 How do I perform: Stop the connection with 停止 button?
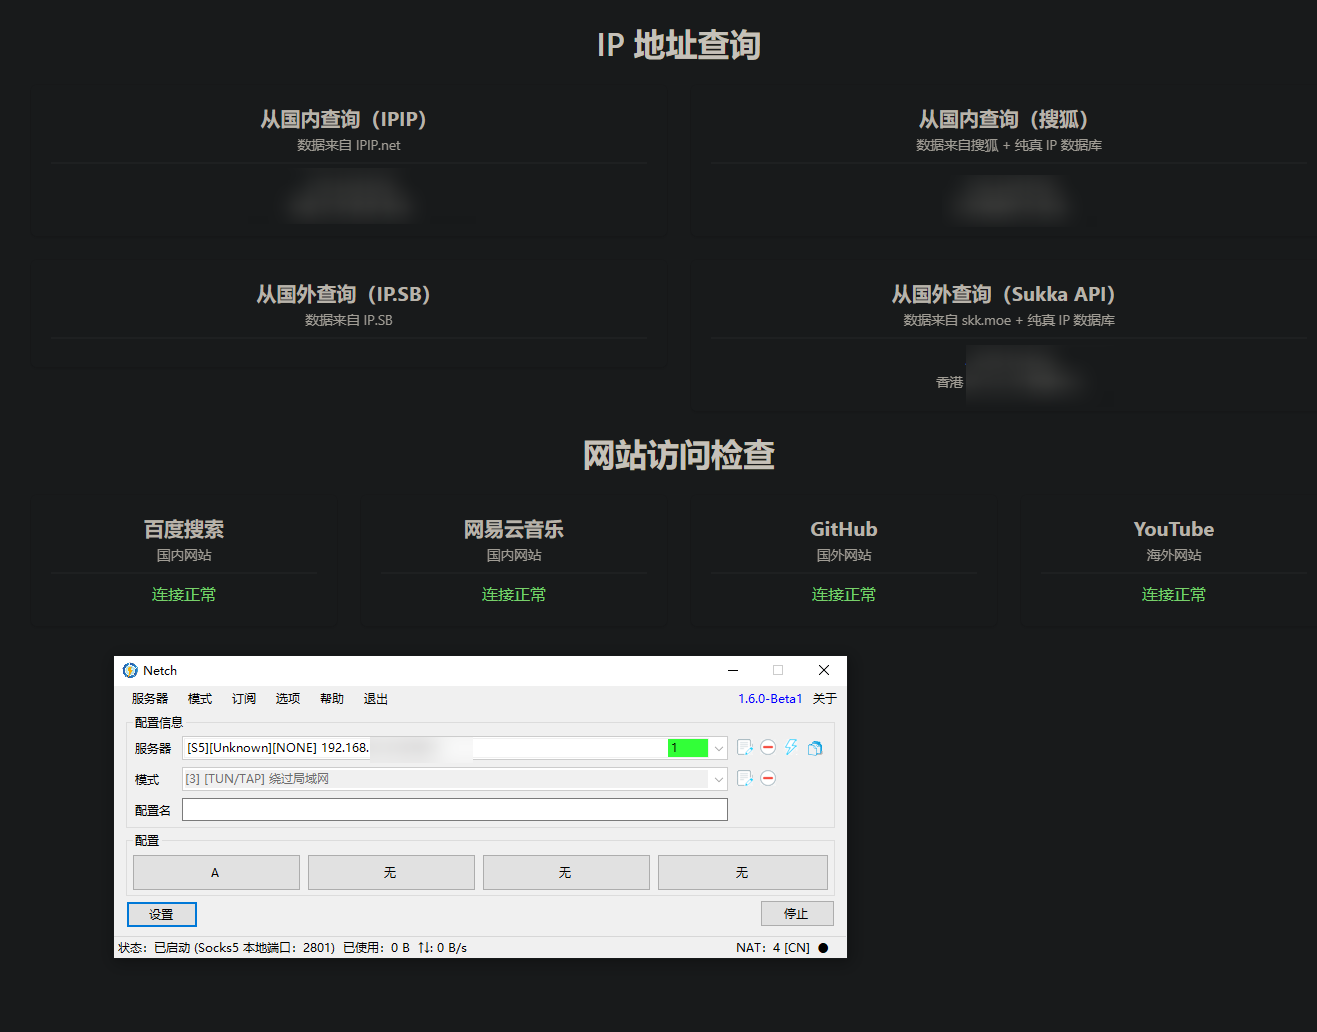pyautogui.click(x=797, y=913)
